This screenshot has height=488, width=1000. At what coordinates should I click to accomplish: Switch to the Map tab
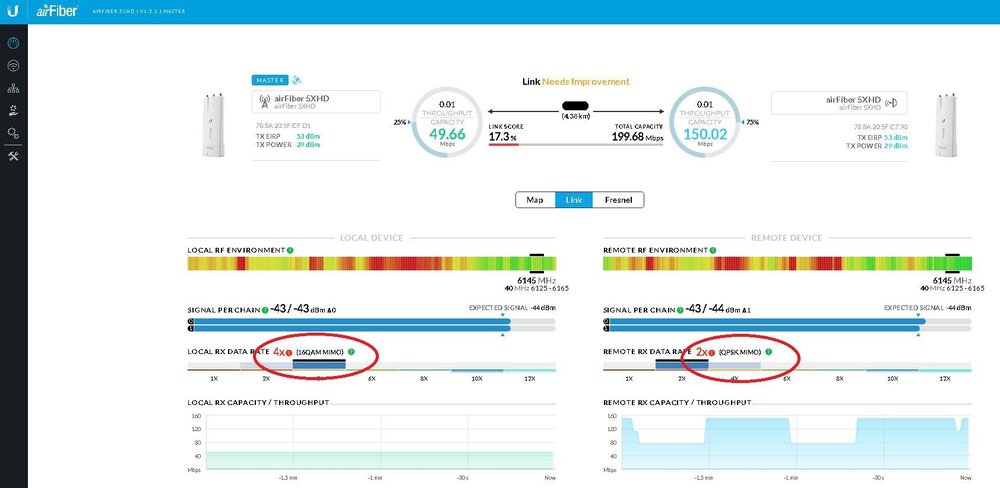pyautogui.click(x=534, y=200)
